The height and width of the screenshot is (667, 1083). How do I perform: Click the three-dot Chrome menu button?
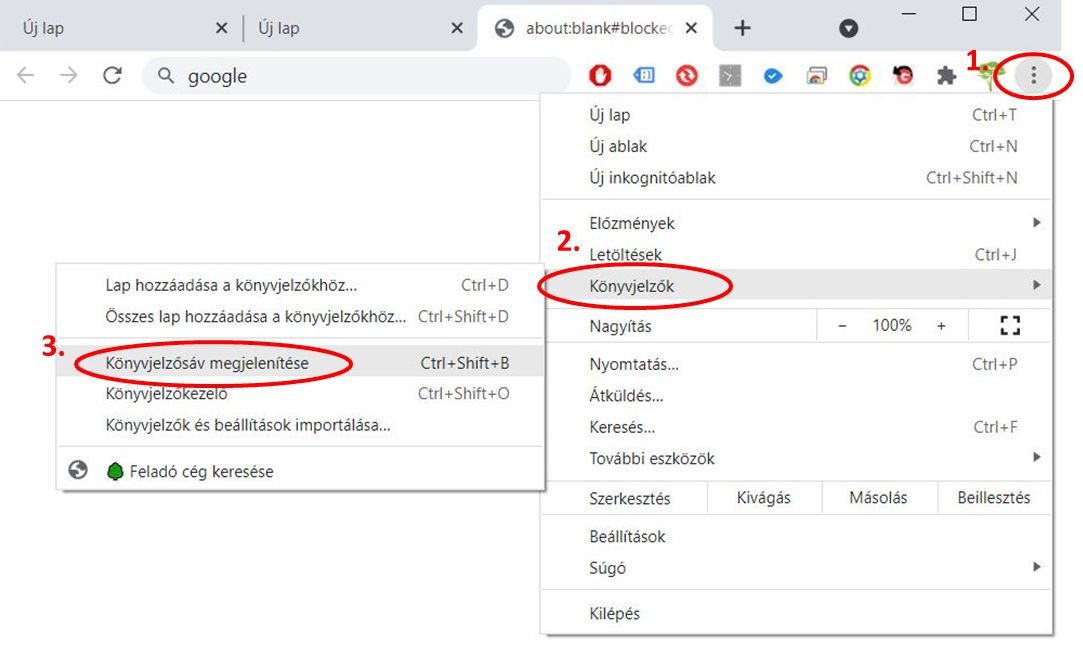[1033, 76]
